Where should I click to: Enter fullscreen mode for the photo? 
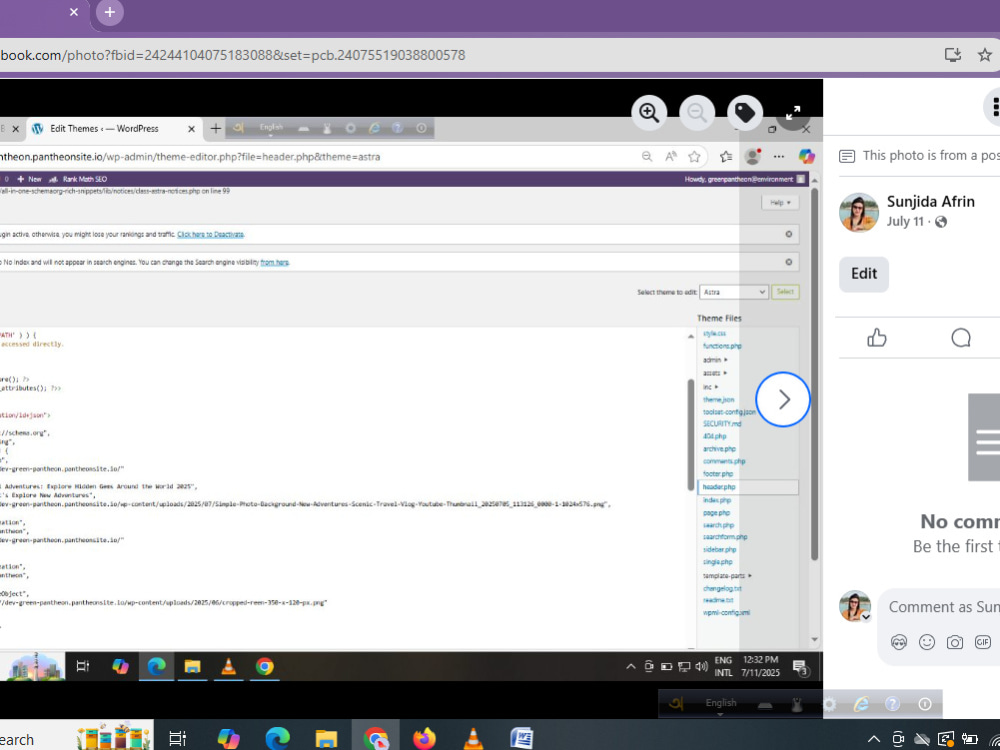(793, 114)
